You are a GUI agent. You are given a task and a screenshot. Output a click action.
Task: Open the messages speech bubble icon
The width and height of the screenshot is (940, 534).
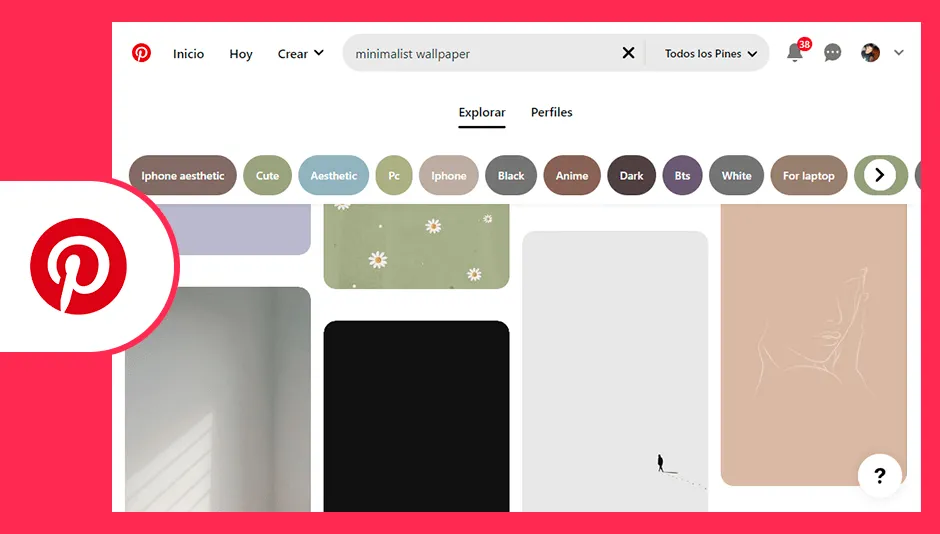click(x=832, y=53)
